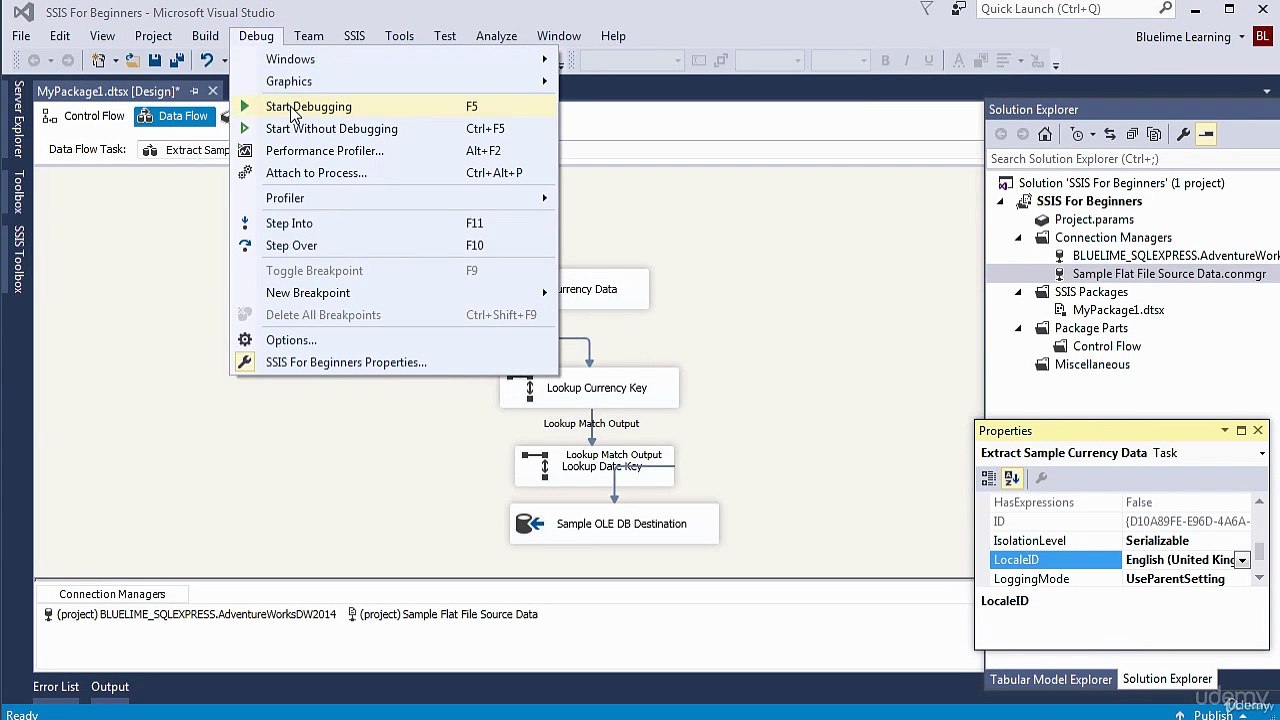Open the Properties window position dropdown

[1224, 431]
